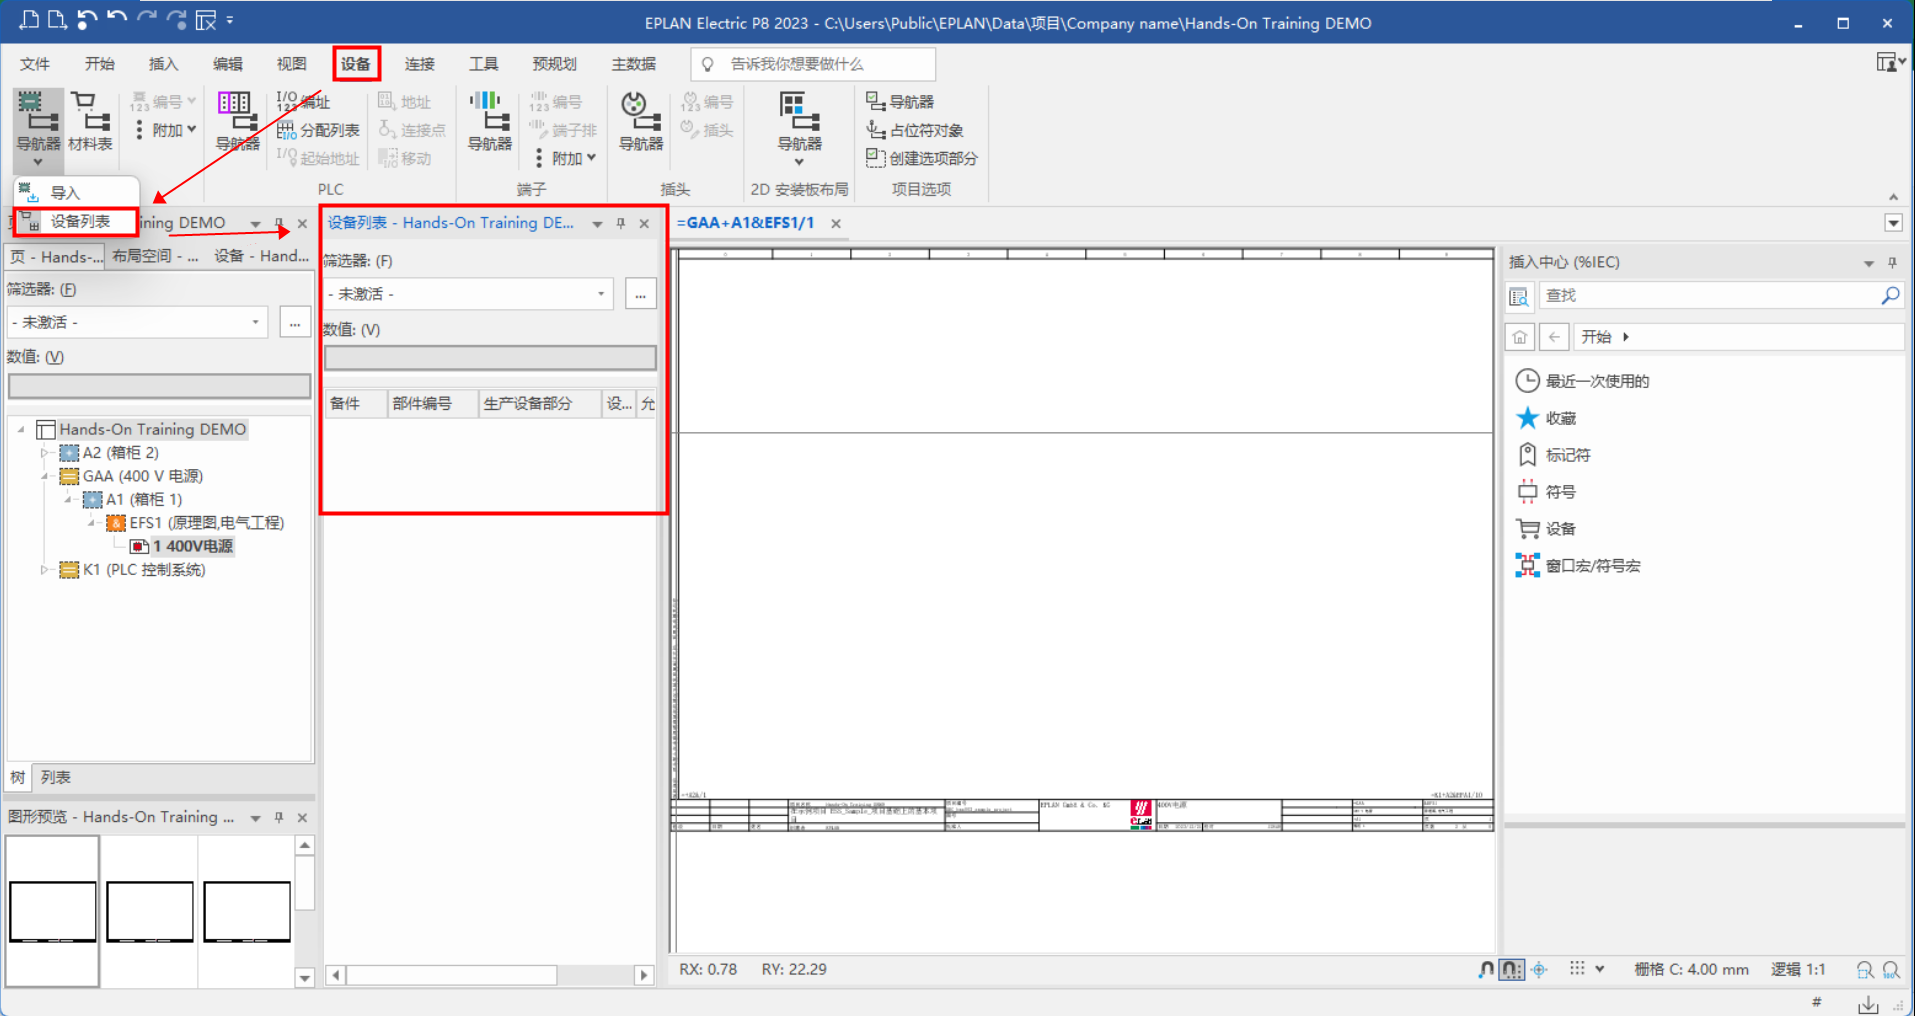1915x1016 pixels.
Task: Click the 图形预览 vertical scrollbar down arrow
Action: coord(305,978)
